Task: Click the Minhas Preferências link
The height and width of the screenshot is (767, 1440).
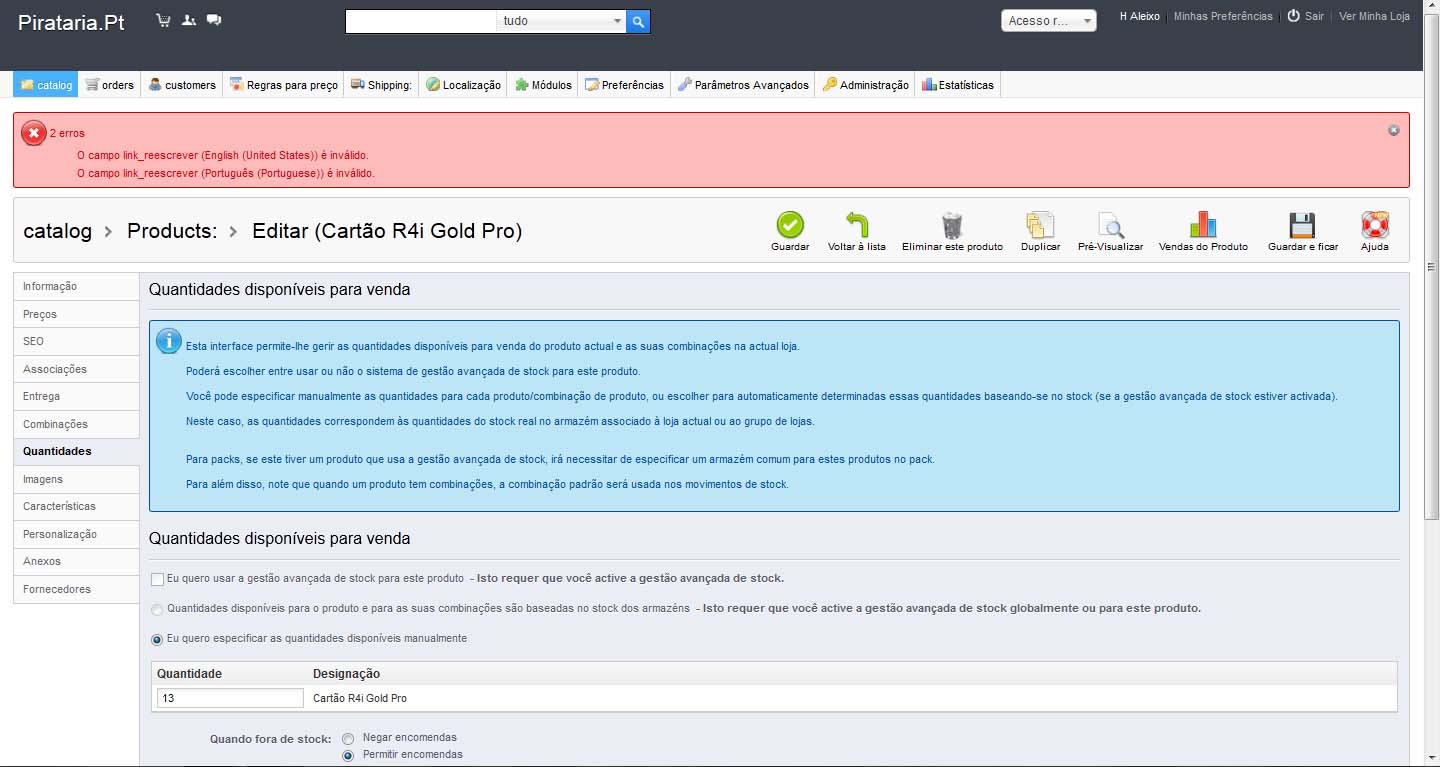Action: pos(1223,16)
